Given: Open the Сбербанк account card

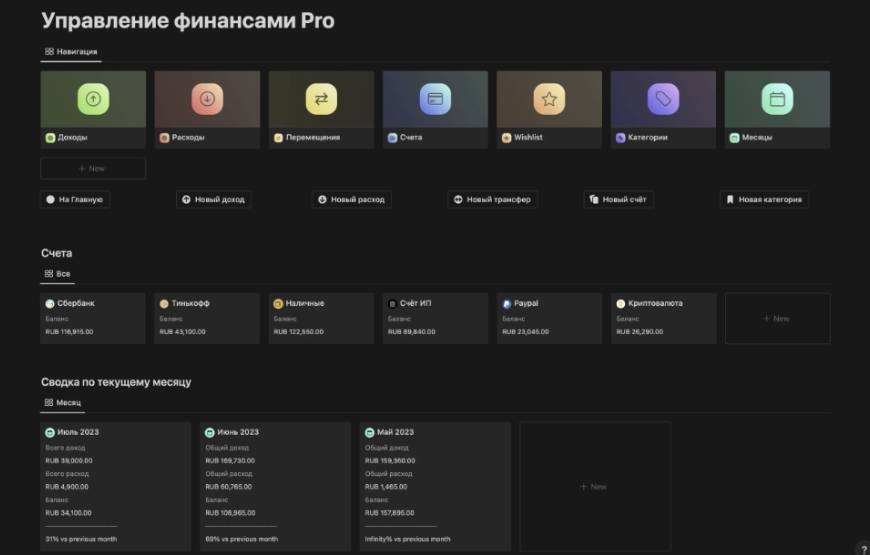Looking at the screenshot, I should tap(93, 318).
